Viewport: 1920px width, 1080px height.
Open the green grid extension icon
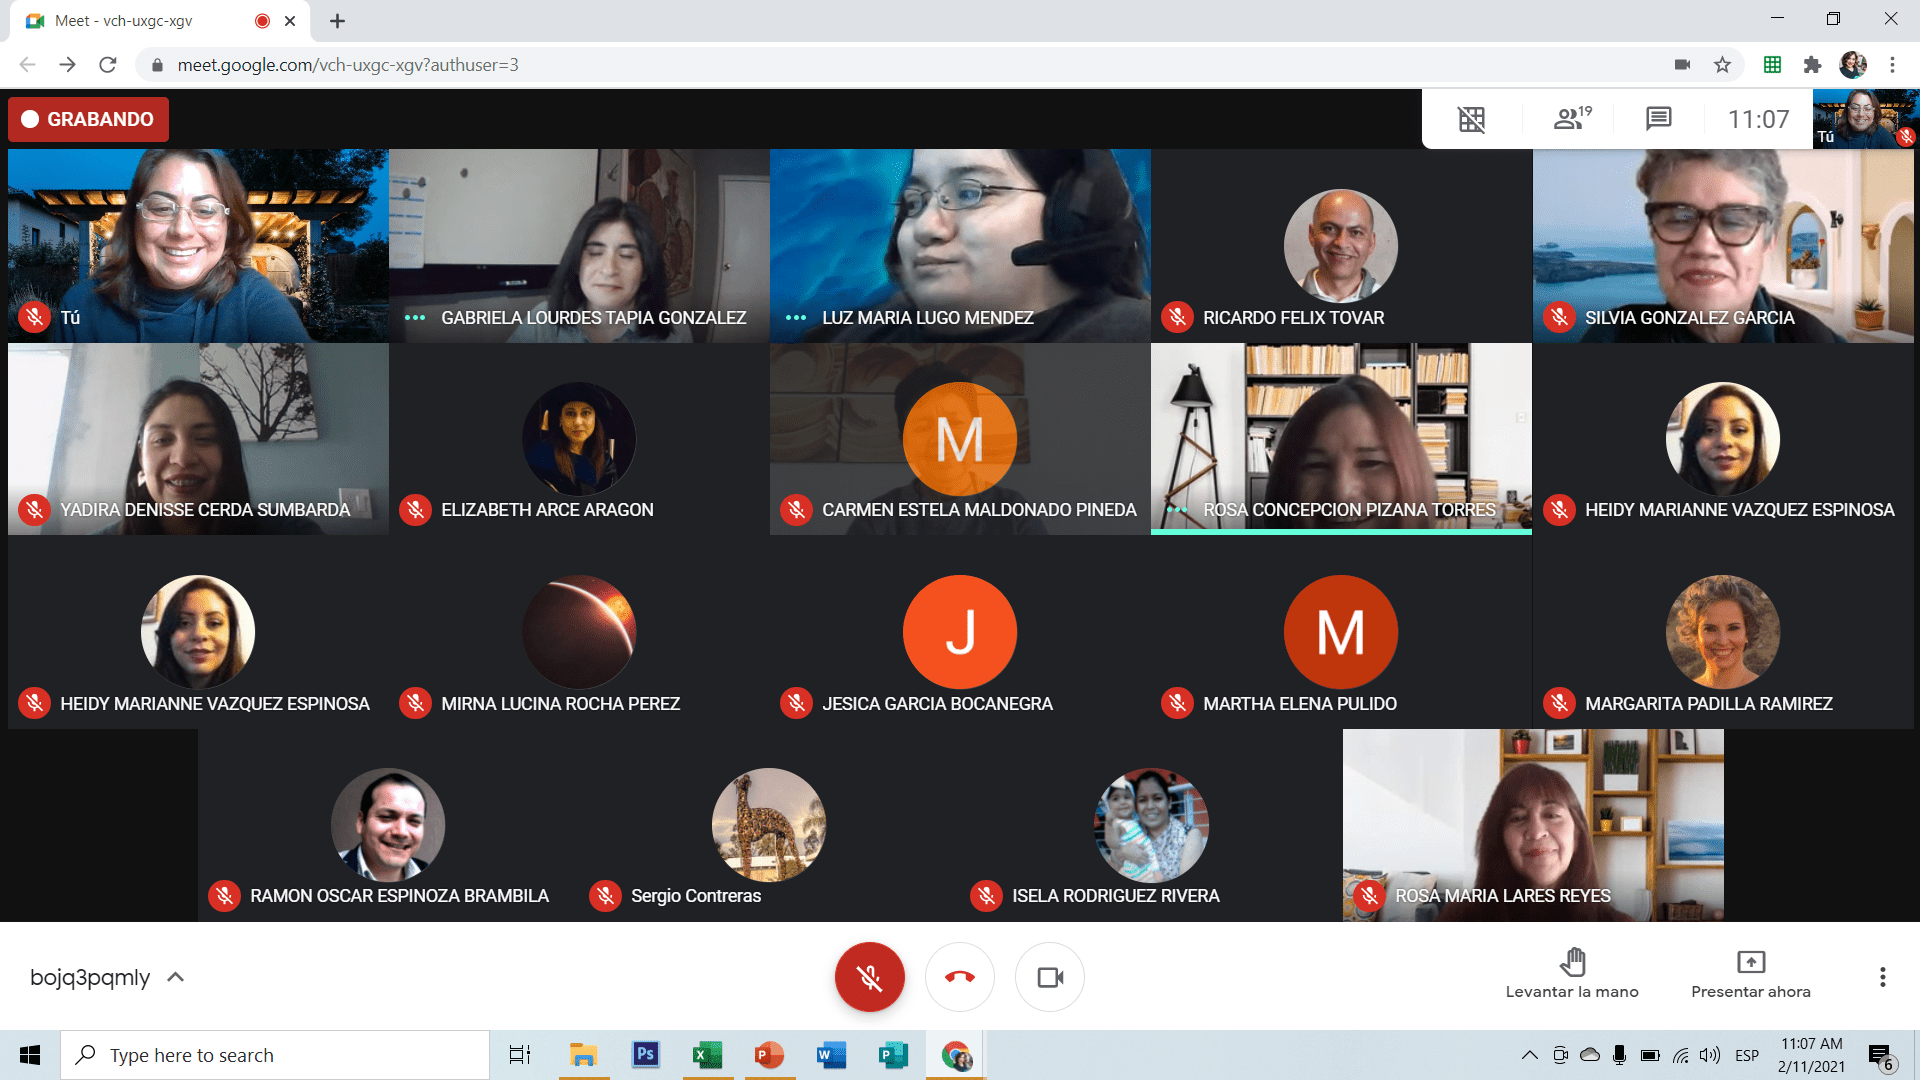click(1772, 65)
